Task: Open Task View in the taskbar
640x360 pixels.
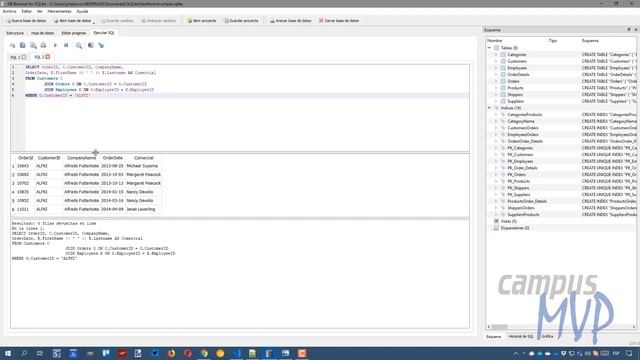Action: coord(40,353)
